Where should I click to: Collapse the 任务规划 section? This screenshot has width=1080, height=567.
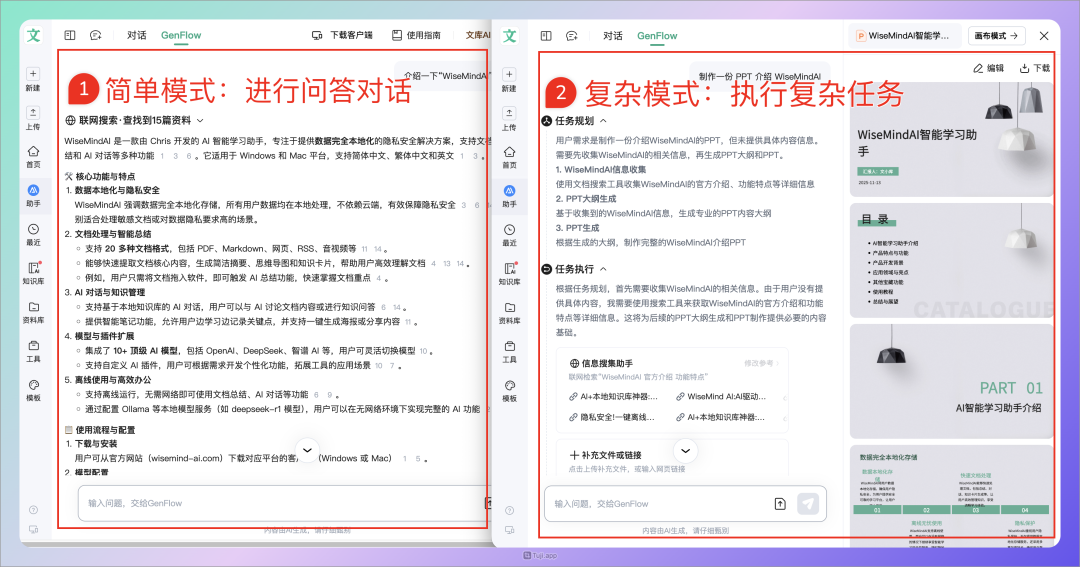pyautogui.click(x=603, y=121)
